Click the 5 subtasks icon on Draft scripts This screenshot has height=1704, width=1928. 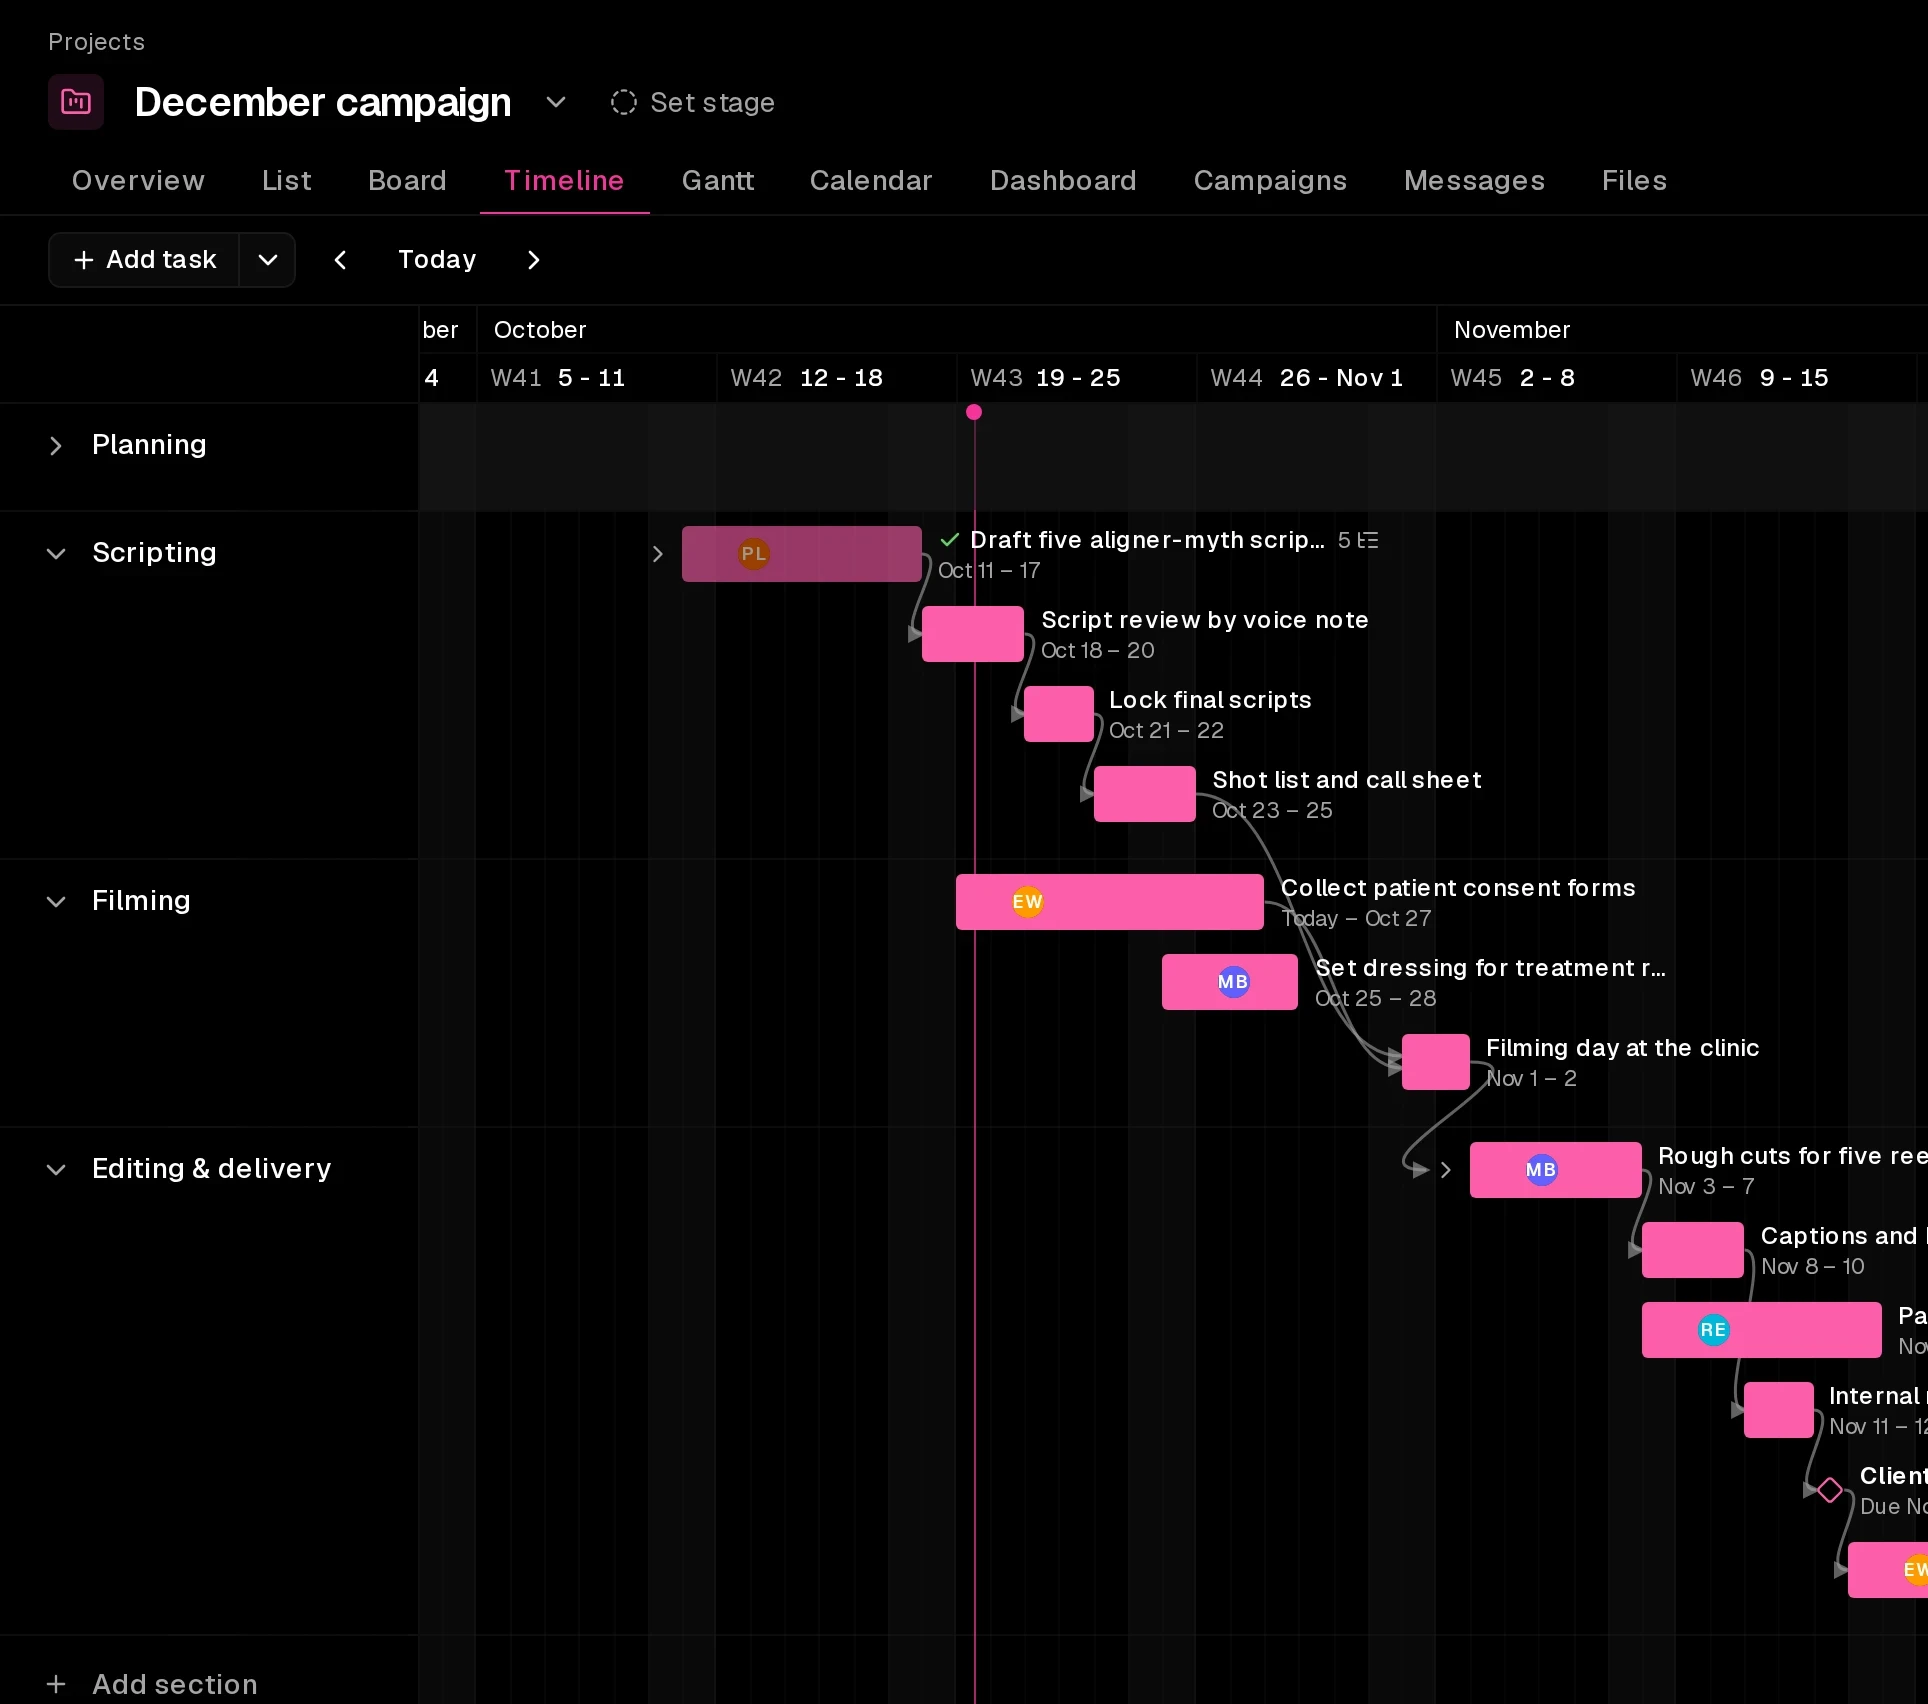1358,540
